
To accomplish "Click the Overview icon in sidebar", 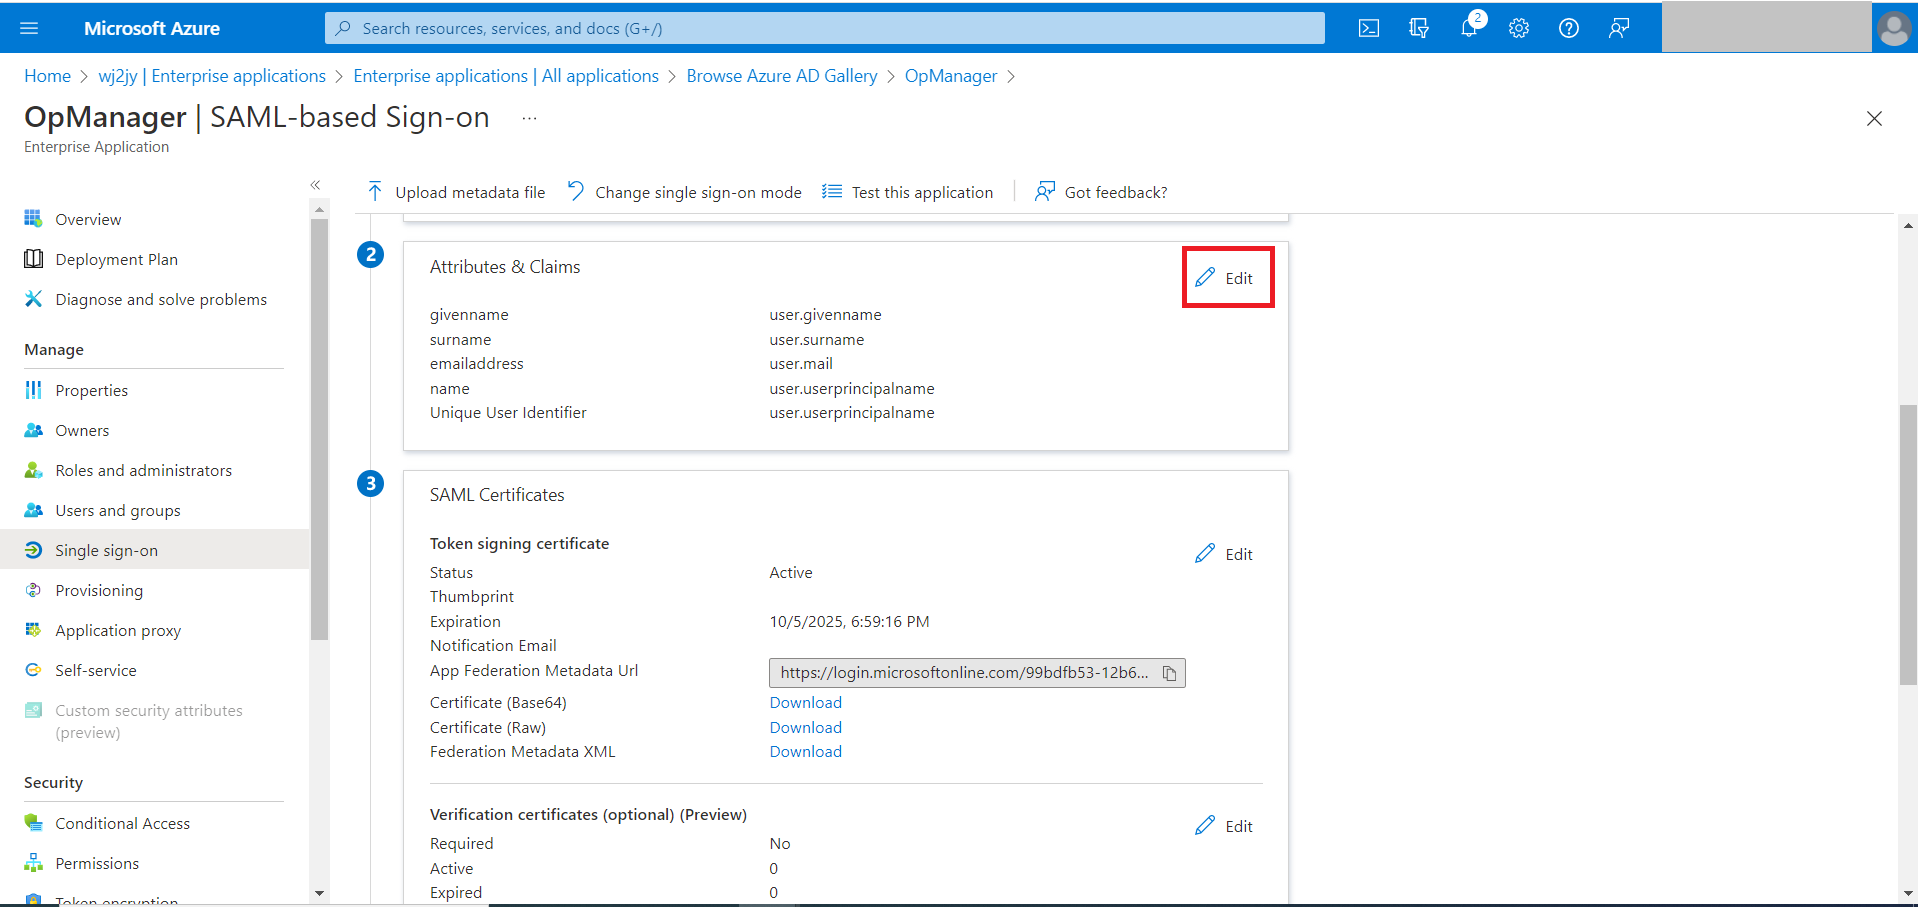I will 33,219.
